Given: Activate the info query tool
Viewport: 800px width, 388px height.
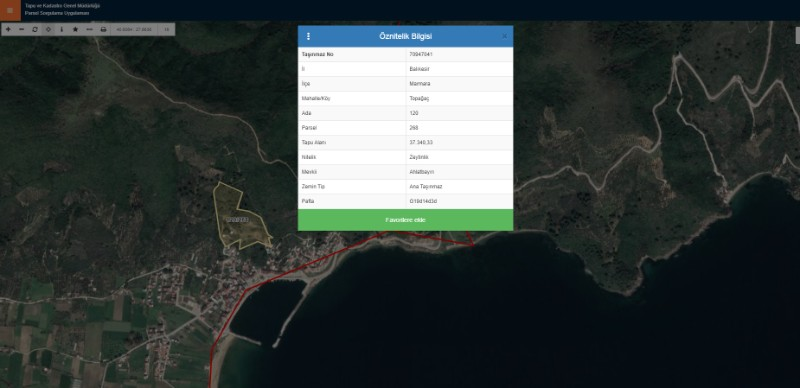Looking at the screenshot, I should click(62, 29).
